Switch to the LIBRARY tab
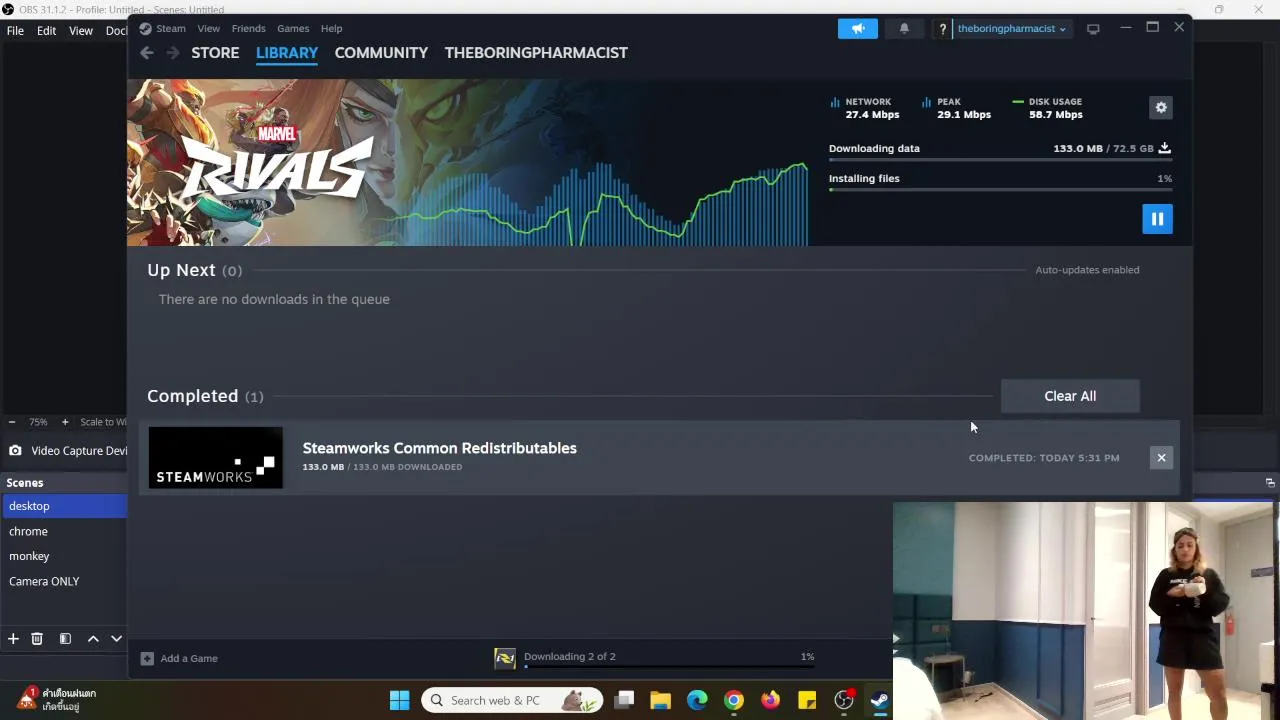This screenshot has width=1280, height=720. (x=287, y=53)
